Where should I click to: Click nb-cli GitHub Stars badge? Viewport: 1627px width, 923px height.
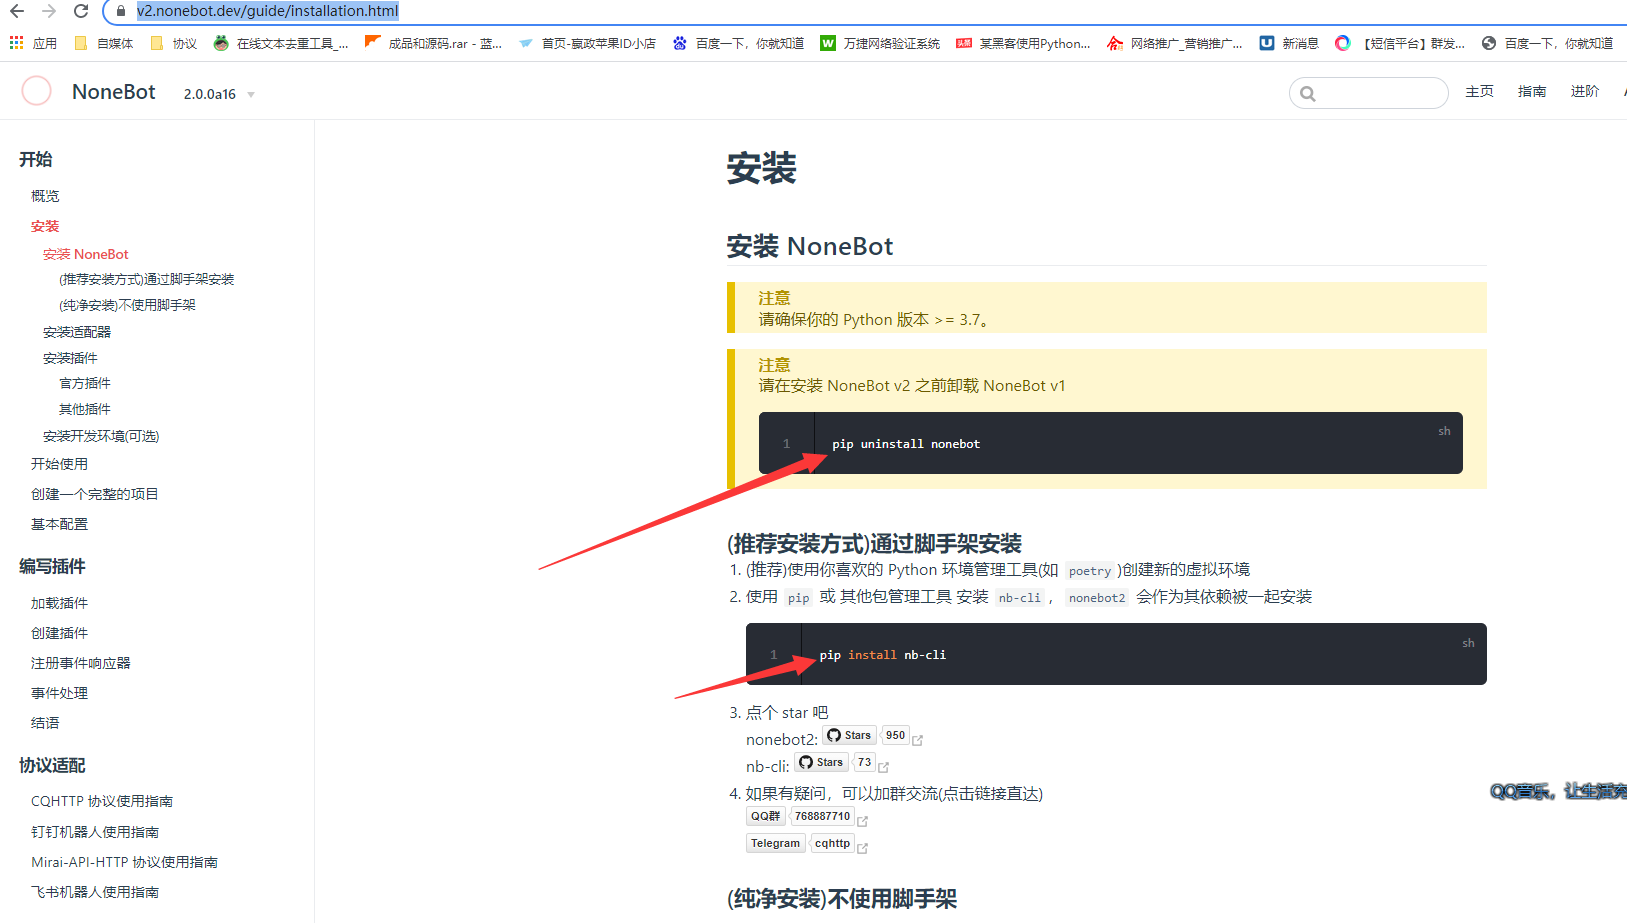point(821,762)
